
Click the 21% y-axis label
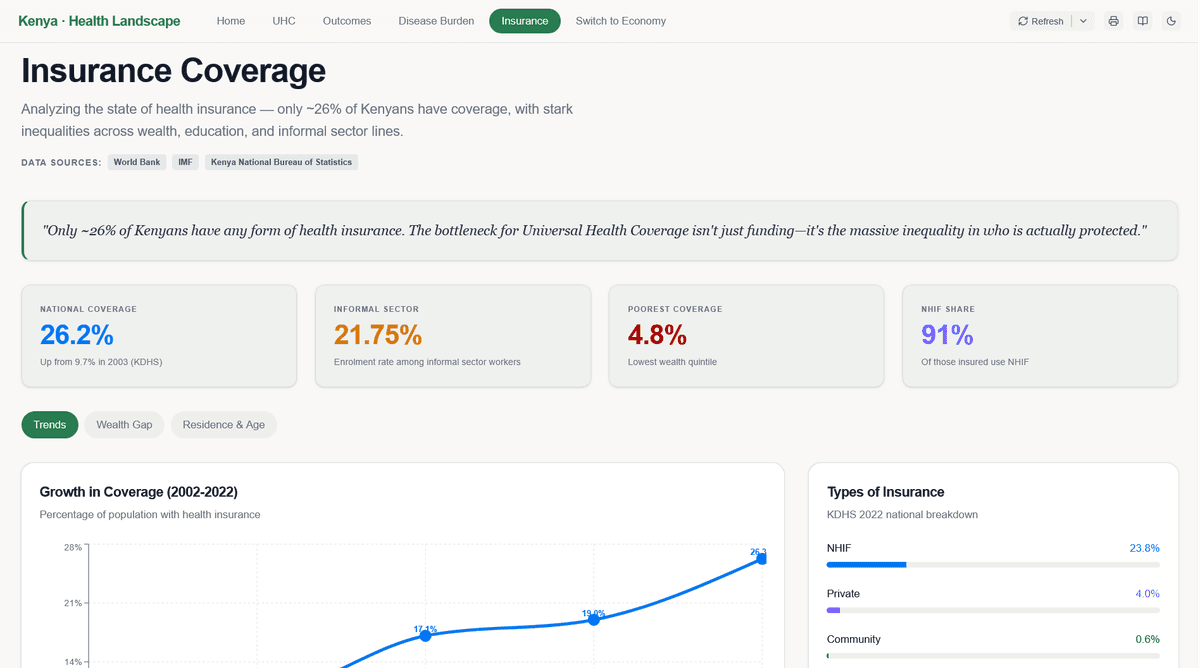[x=73, y=603]
